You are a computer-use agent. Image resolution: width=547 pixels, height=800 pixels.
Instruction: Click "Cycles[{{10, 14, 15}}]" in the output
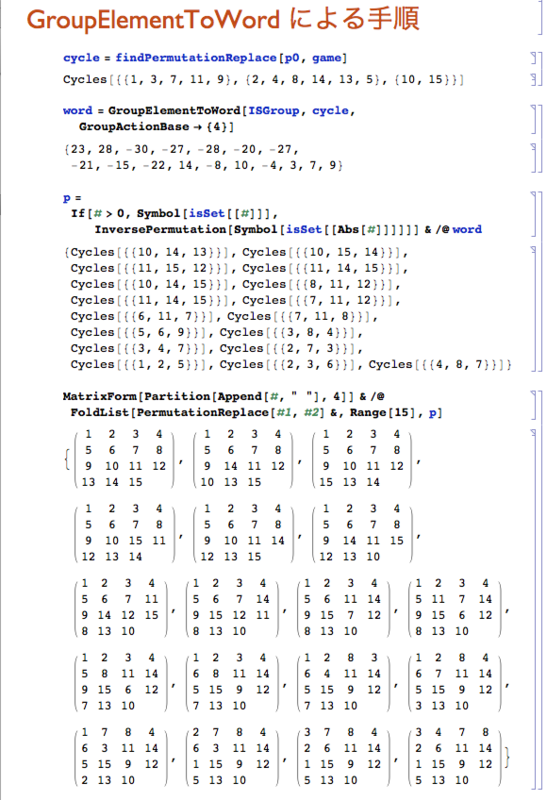[148, 284]
